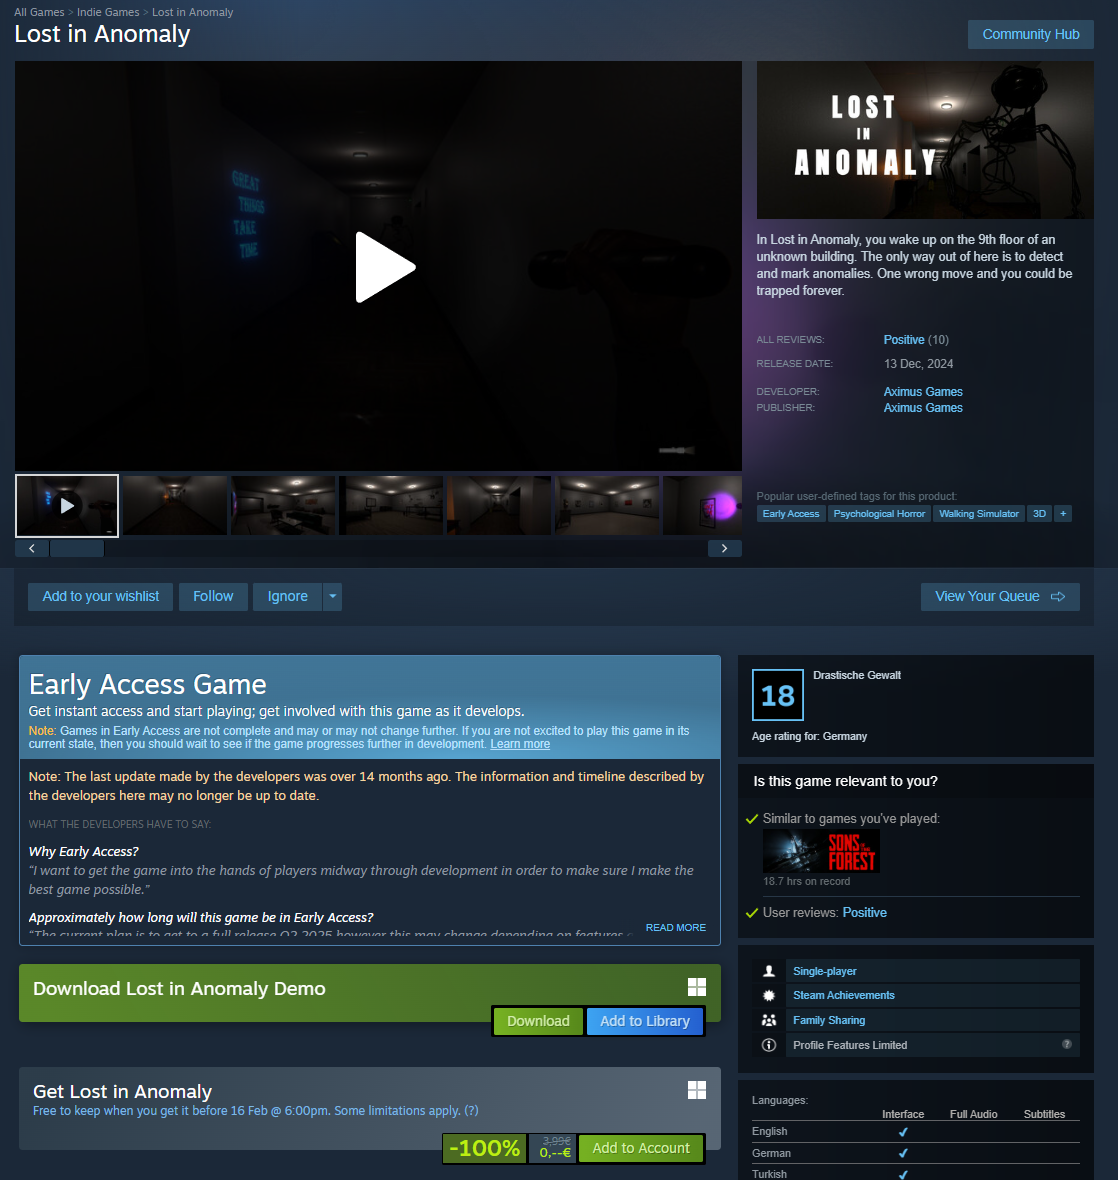1118x1180 pixels.
Task: Click the Steam Achievements icon
Action: pyautogui.click(x=769, y=995)
